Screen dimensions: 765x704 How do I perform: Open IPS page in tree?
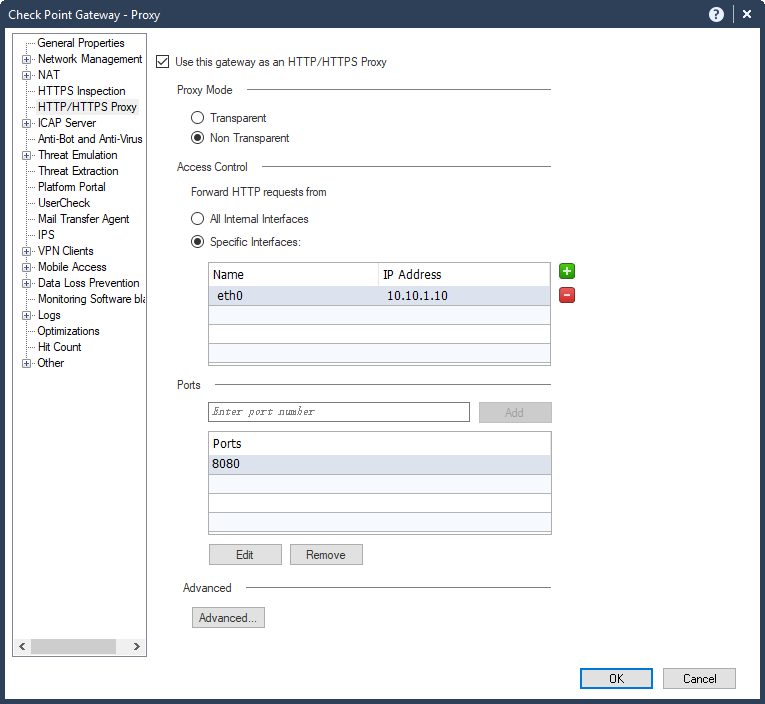46,235
